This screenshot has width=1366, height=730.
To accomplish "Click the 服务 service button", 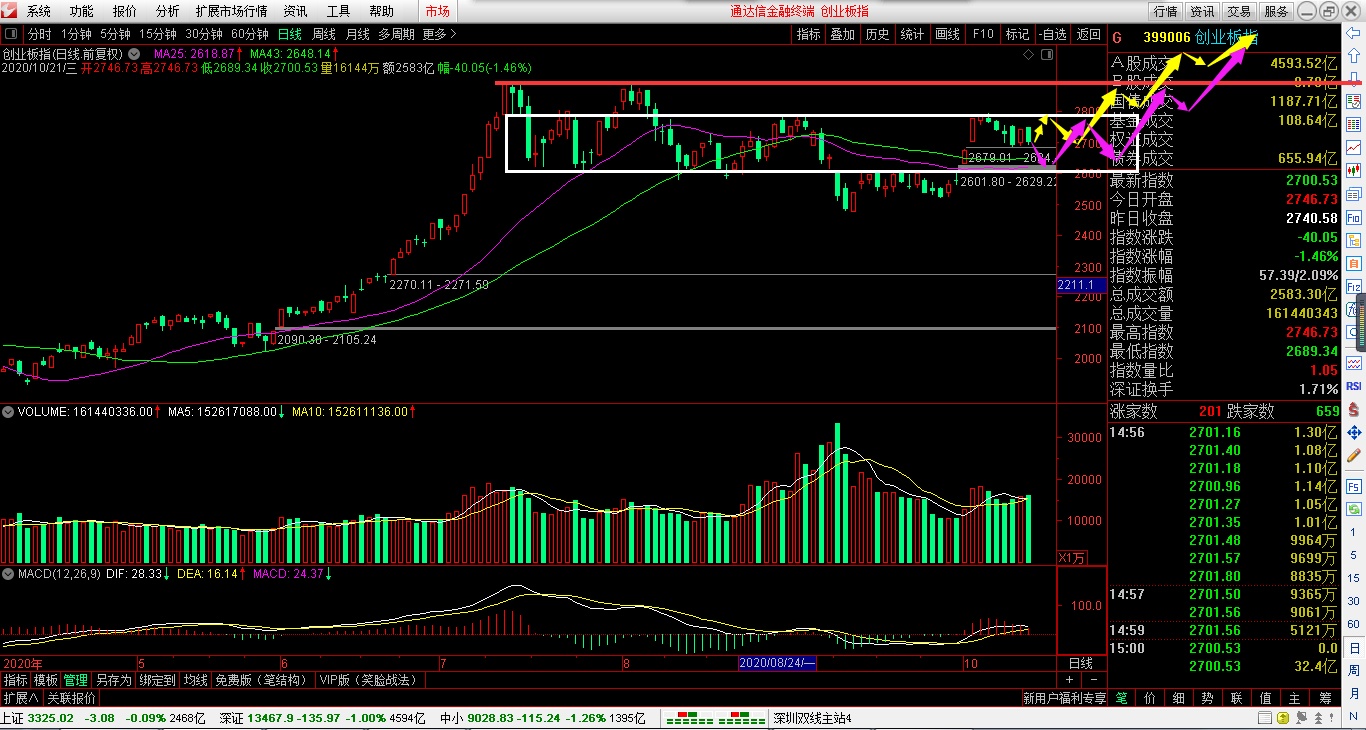I will 1276,11.
